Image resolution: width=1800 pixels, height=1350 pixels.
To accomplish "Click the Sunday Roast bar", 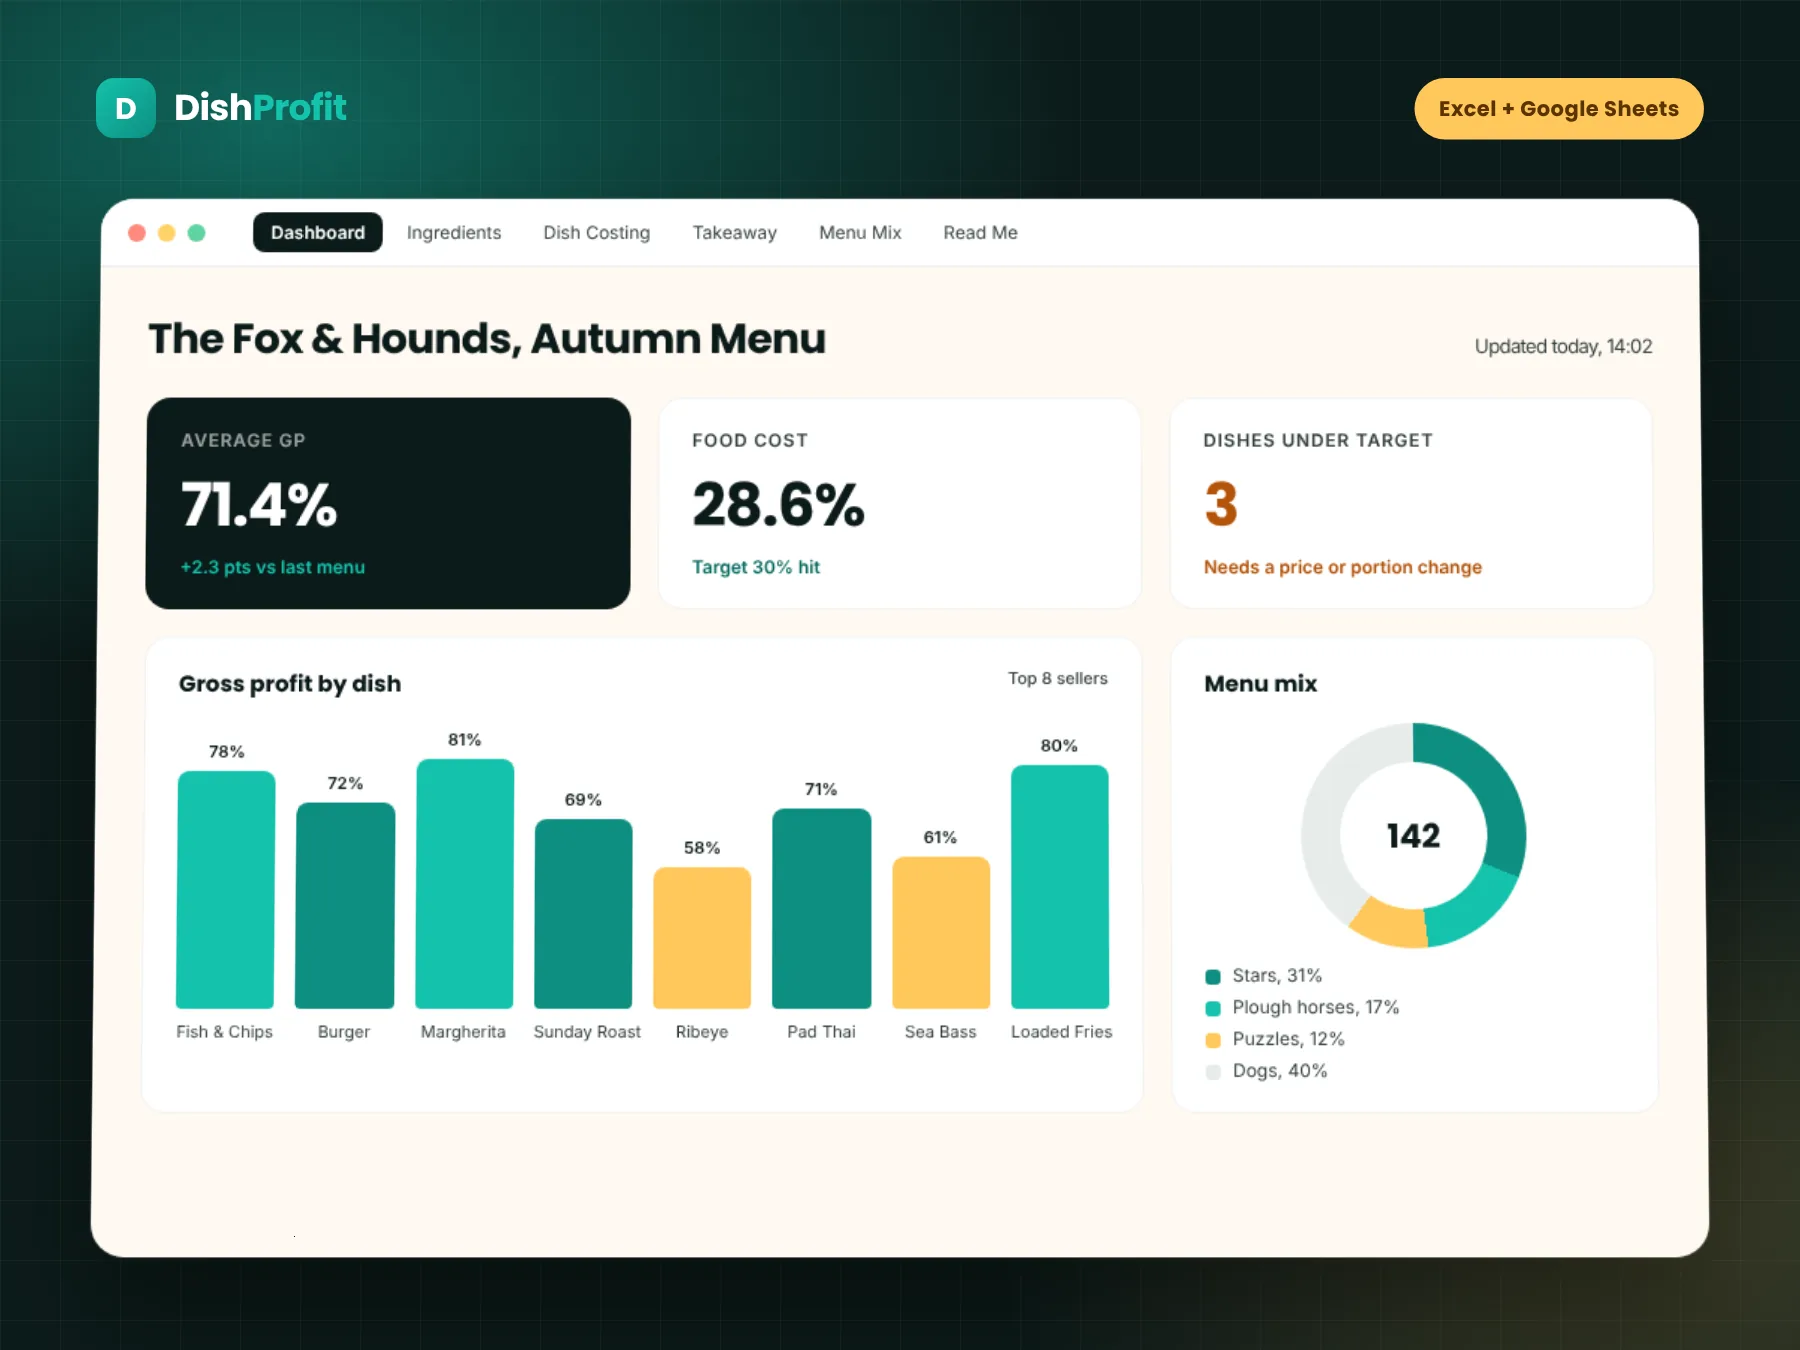I will coord(583,914).
